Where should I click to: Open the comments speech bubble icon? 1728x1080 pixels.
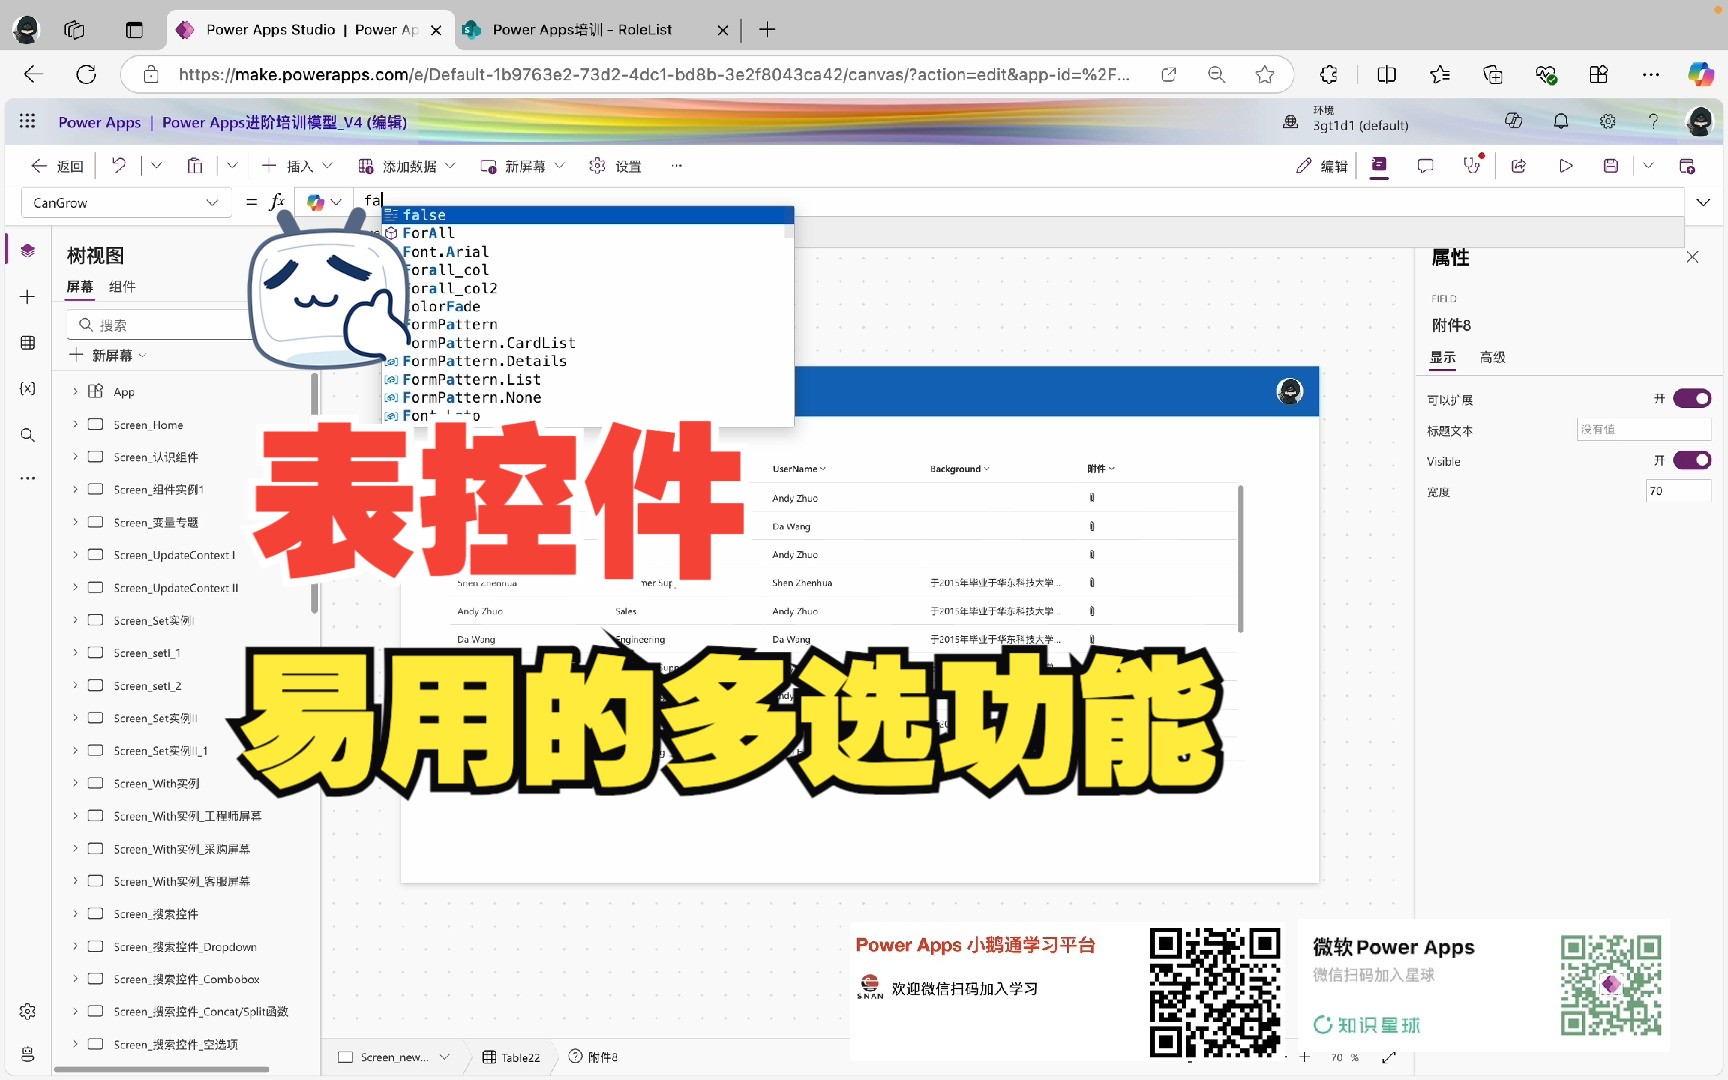coord(1425,166)
